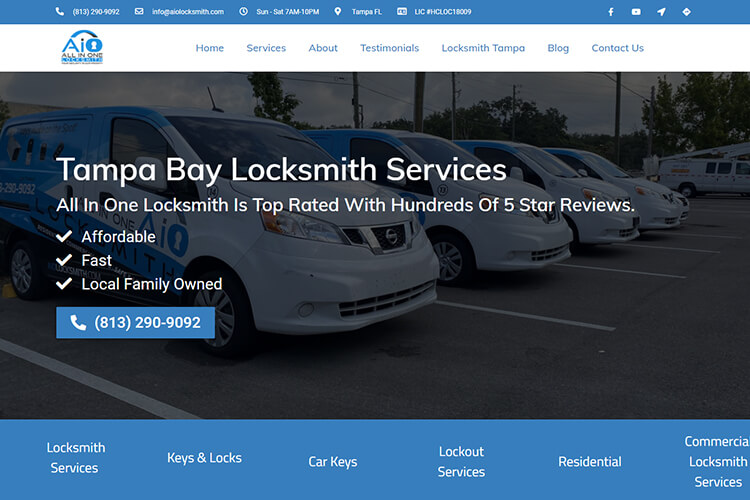The height and width of the screenshot is (500, 750).
Task: Go to the Home menu item
Action: [210, 48]
